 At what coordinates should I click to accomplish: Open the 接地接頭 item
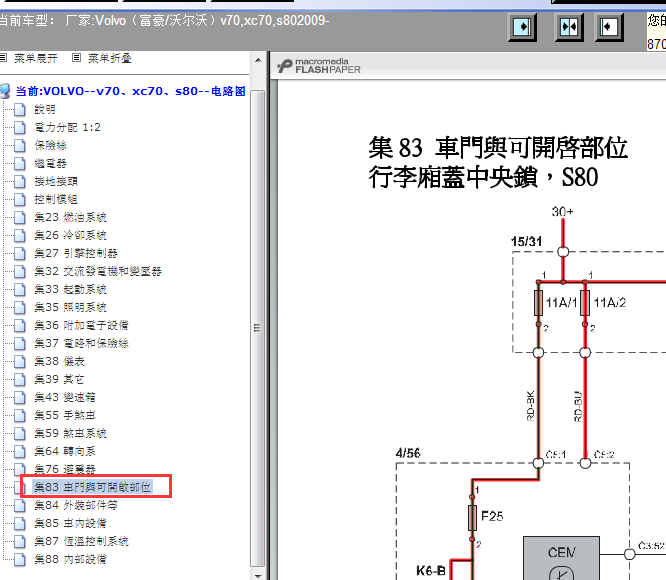pyautogui.click(x=56, y=181)
